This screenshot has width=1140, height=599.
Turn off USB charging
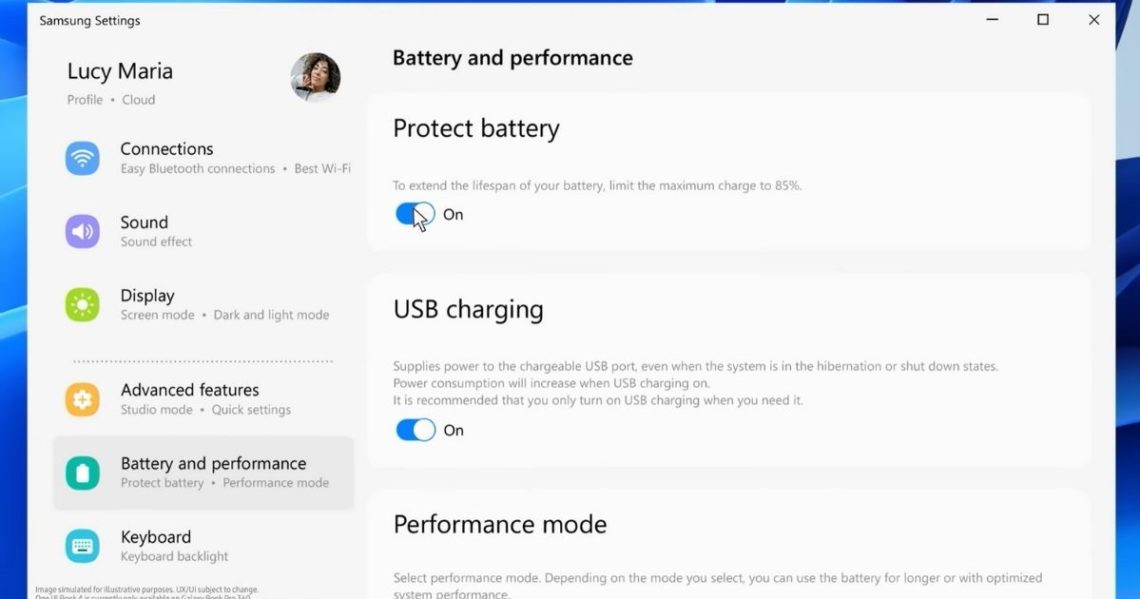tap(415, 430)
